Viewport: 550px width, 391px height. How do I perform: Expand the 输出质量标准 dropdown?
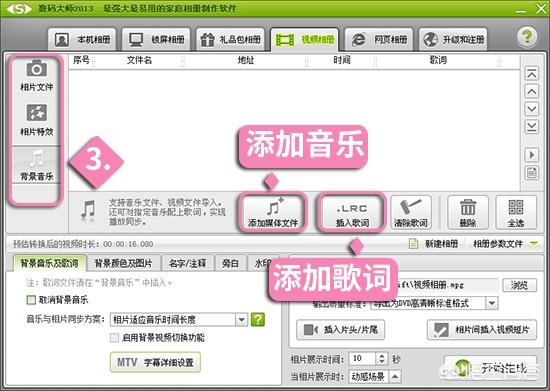[x=492, y=303]
